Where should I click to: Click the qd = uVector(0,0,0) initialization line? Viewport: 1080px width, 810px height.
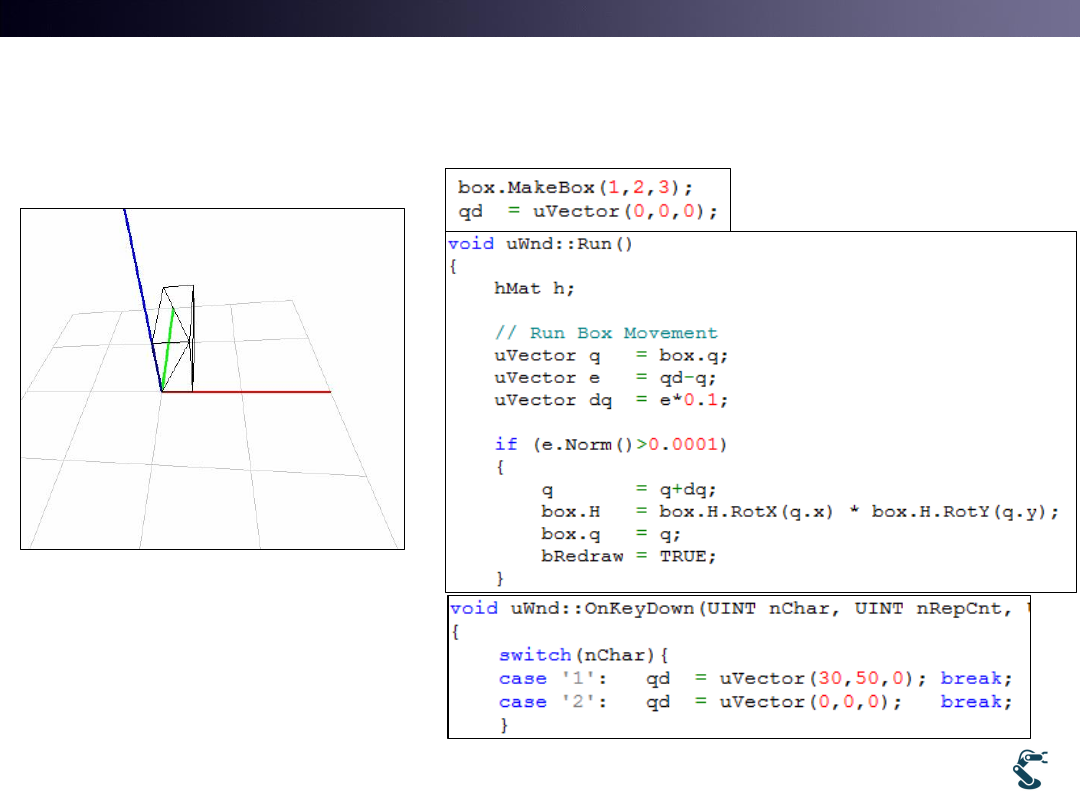pos(587,212)
